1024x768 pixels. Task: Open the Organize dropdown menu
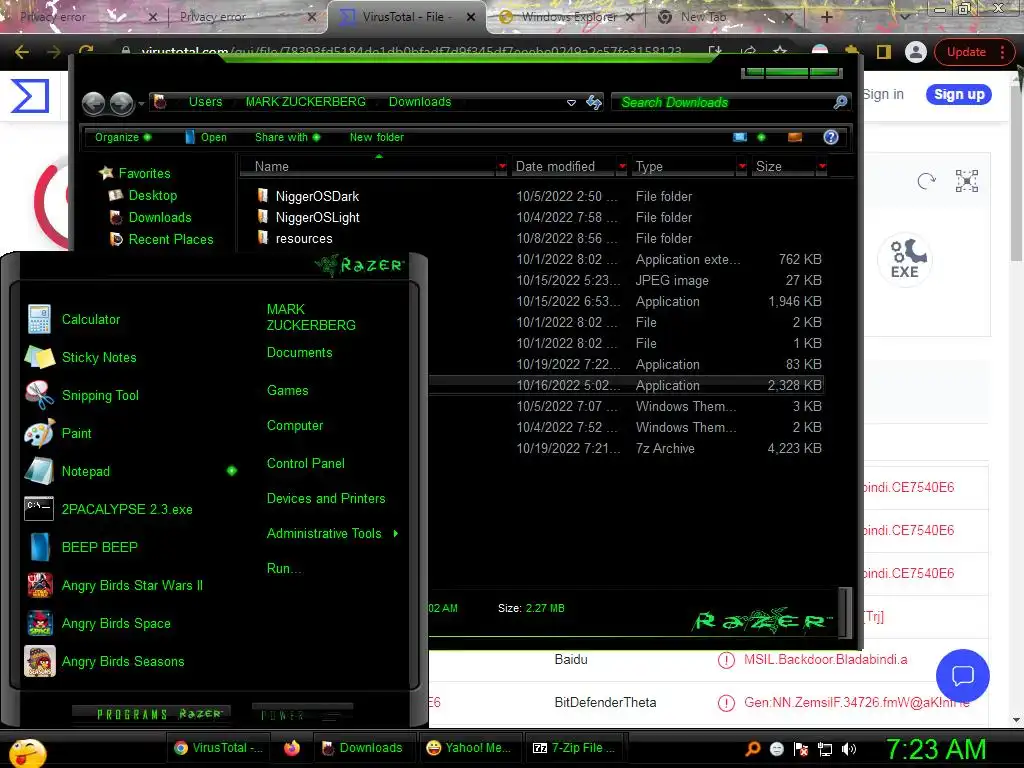coord(123,137)
